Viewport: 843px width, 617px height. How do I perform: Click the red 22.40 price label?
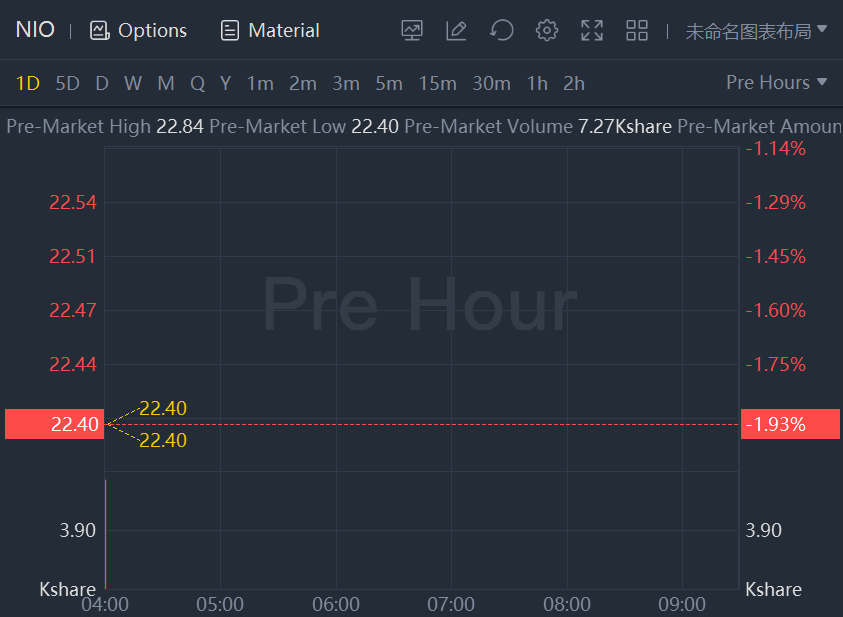click(x=53, y=424)
